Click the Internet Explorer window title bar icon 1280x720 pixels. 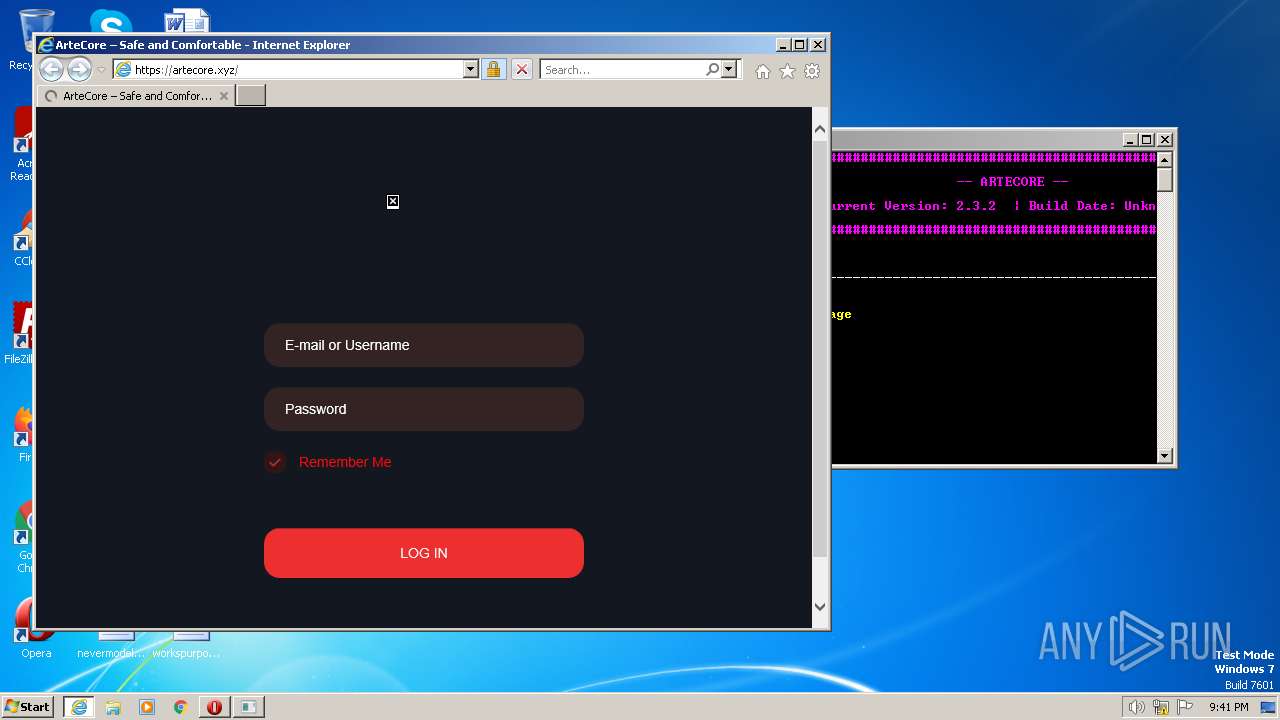(x=46, y=45)
